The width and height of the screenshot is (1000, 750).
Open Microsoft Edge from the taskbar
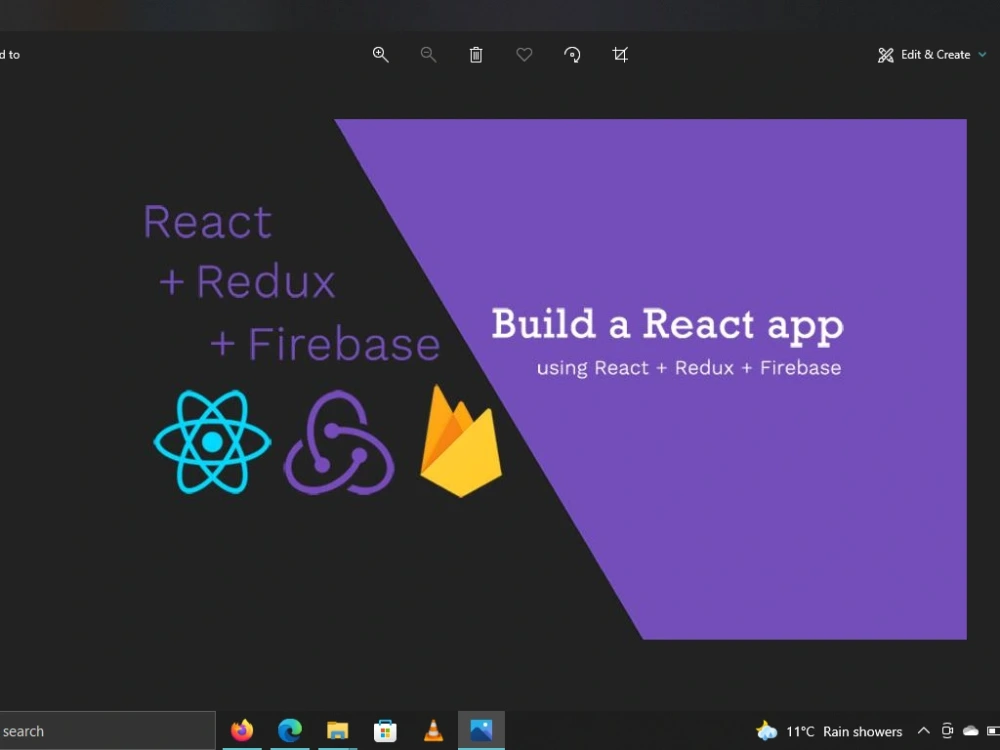289,731
